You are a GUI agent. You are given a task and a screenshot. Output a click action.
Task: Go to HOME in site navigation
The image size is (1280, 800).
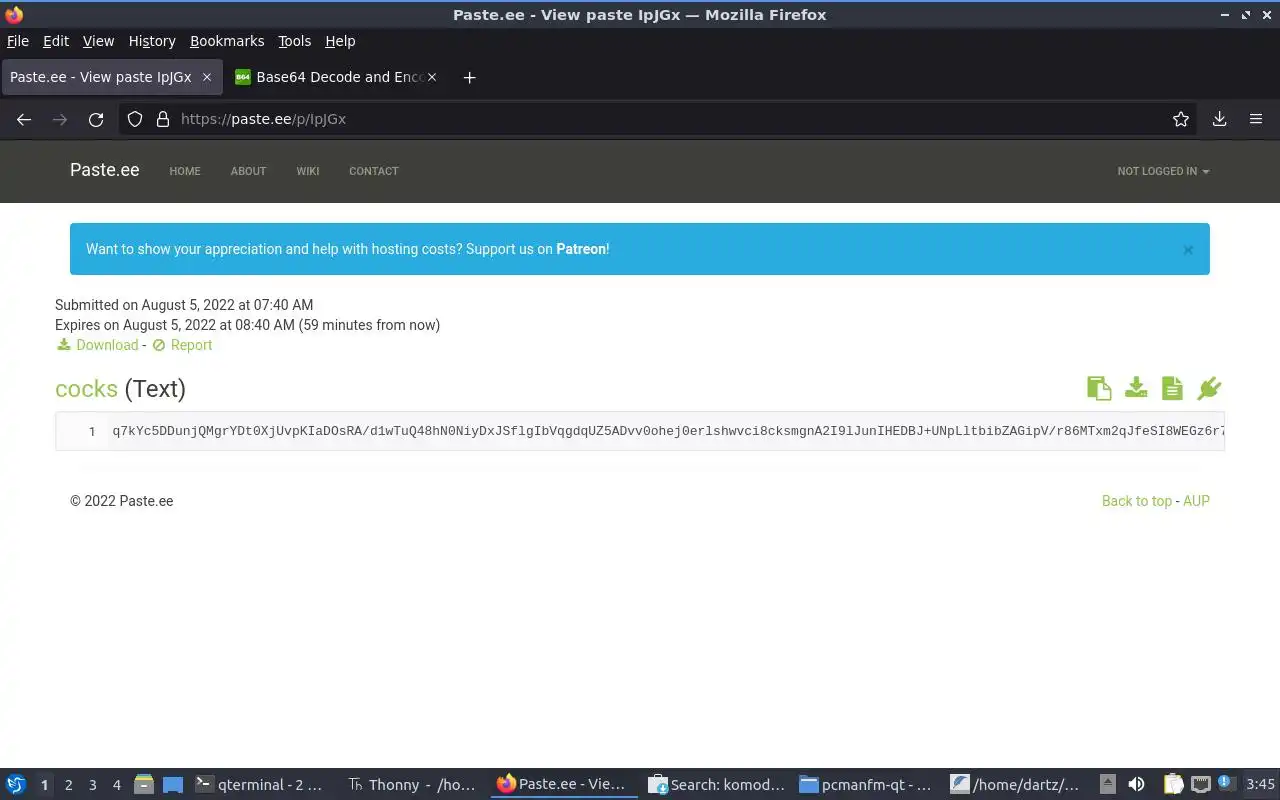tap(185, 171)
